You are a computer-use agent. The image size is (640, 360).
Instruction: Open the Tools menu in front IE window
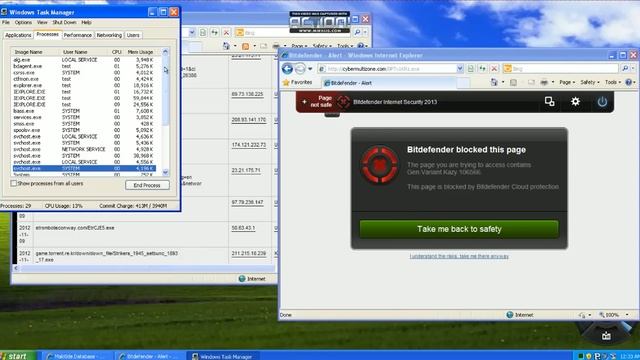pyautogui.click(x=613, y=82)
